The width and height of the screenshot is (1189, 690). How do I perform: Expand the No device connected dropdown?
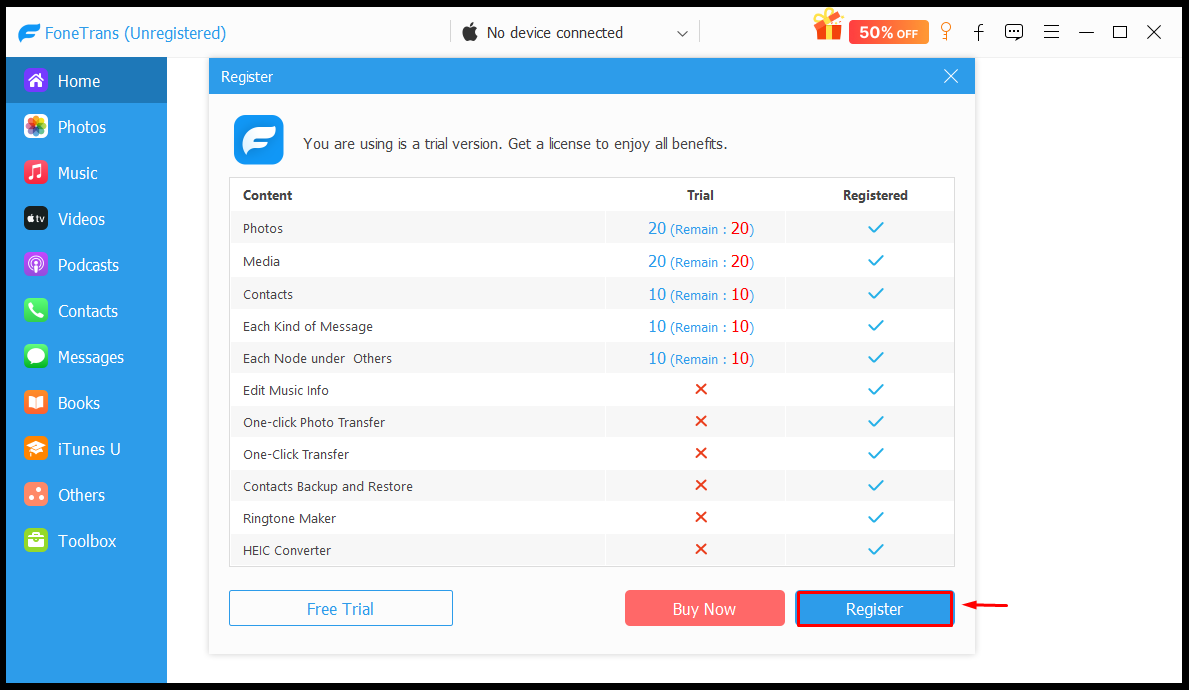click(x=575, y=33)
